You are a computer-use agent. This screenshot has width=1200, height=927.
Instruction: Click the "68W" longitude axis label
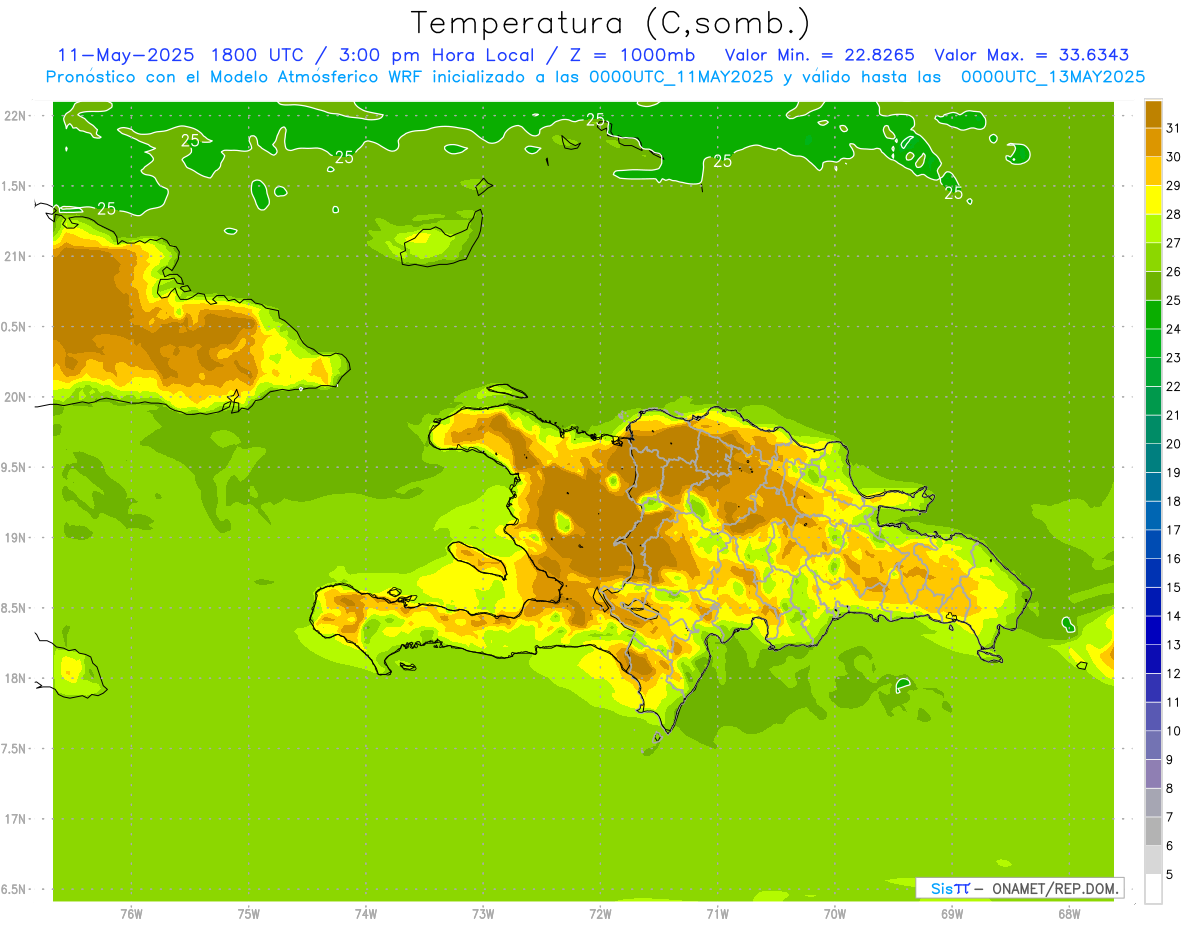[x=1069, y=914]
